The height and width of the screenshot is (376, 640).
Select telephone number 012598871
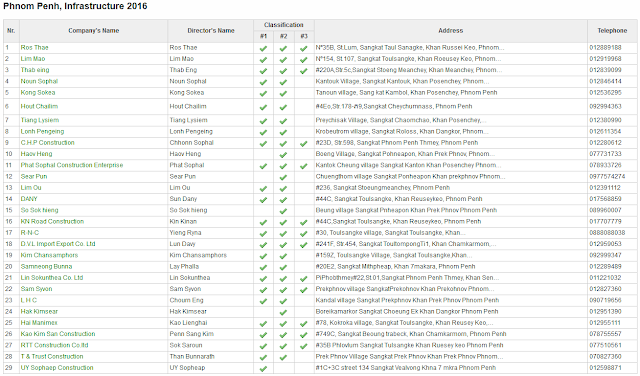point(605,367)
